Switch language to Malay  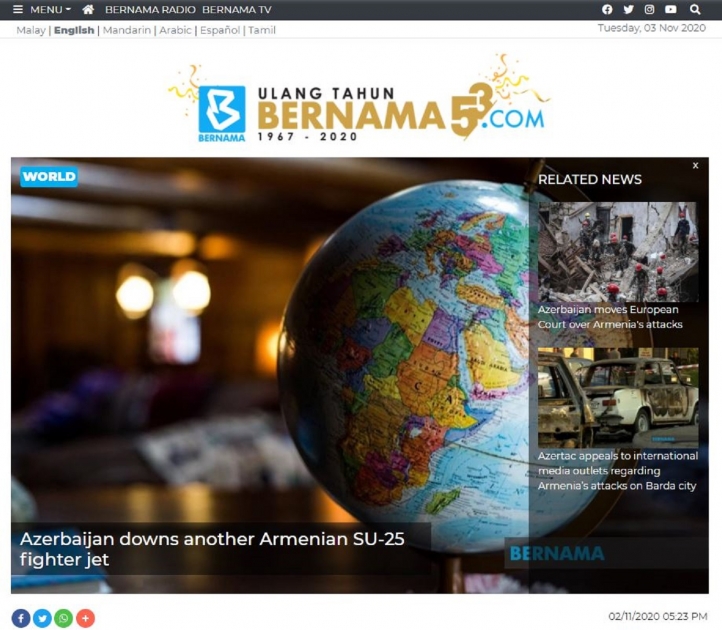coord(31,30)
